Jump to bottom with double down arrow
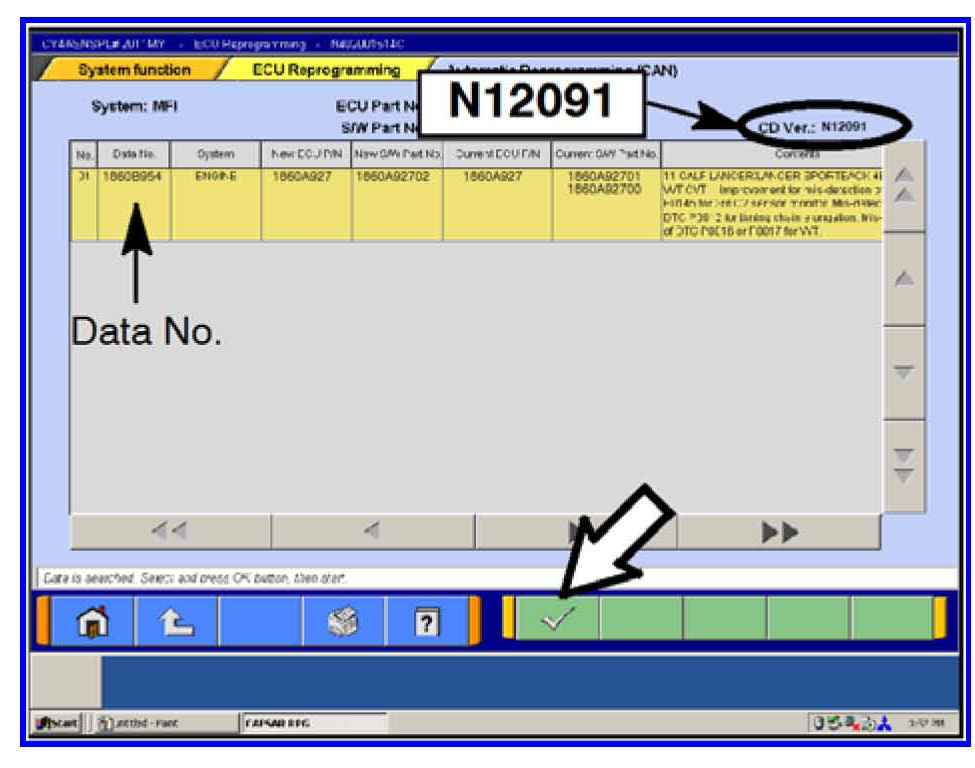This screenshot has width=975, height=768. tap(903, 465)
